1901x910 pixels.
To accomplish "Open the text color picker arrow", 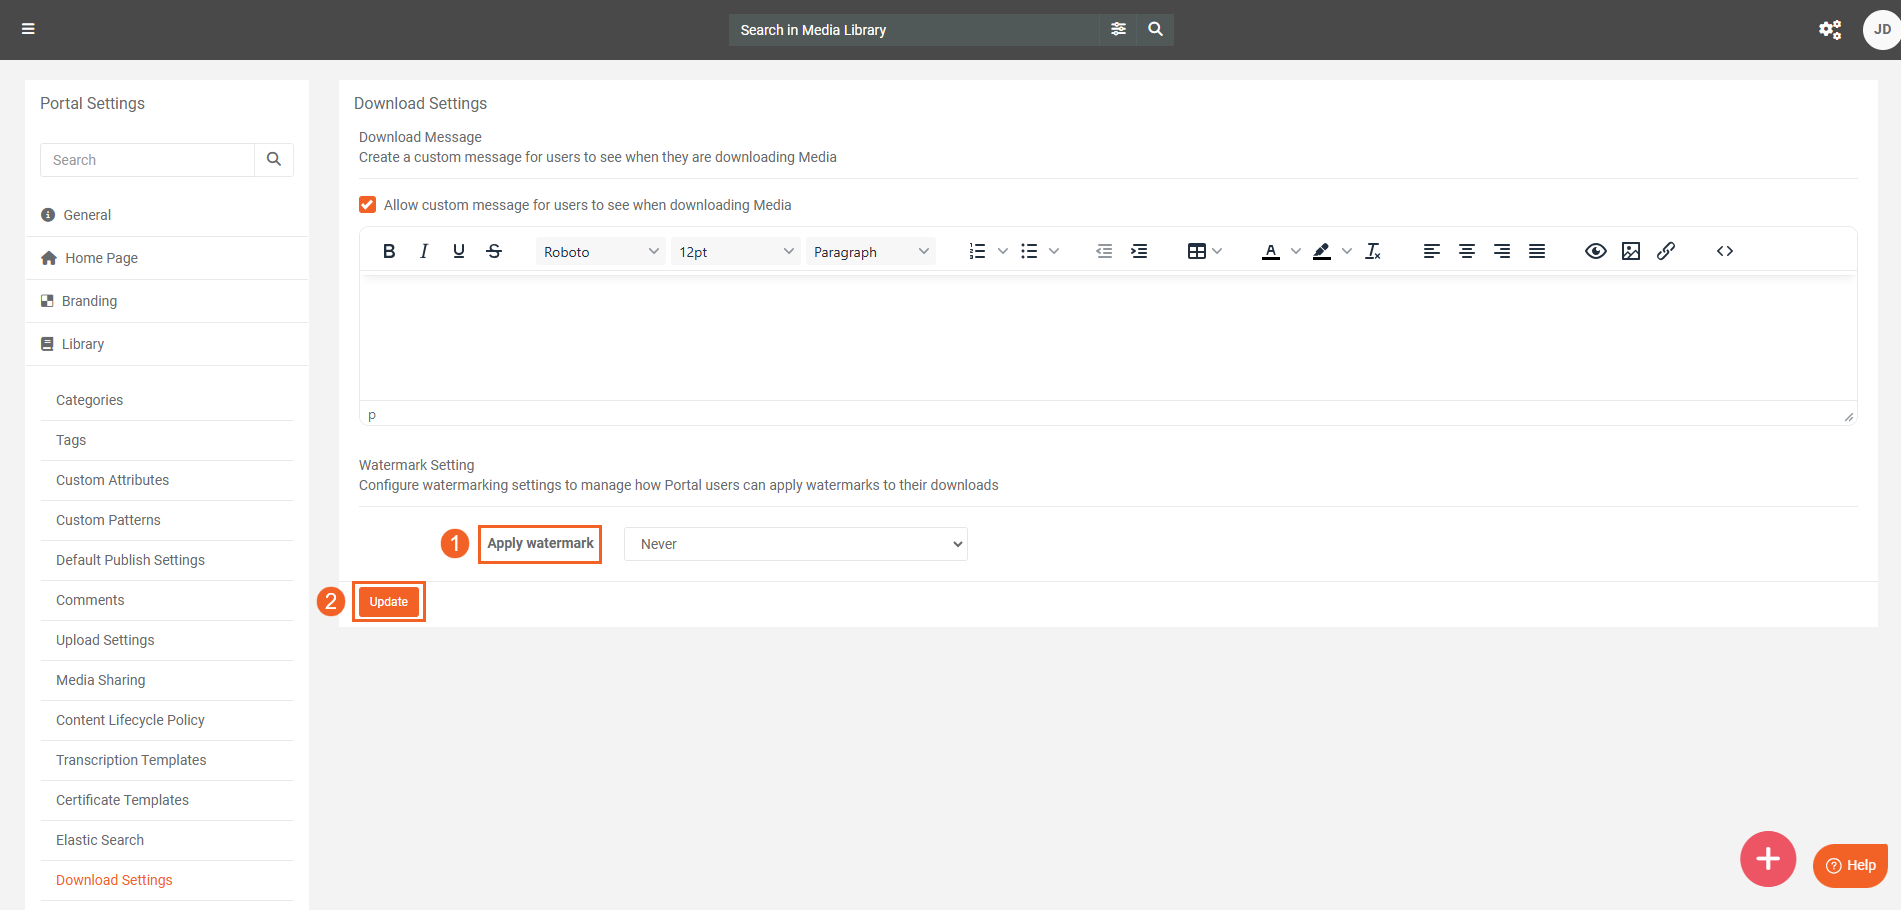I will coord(1296,251).
